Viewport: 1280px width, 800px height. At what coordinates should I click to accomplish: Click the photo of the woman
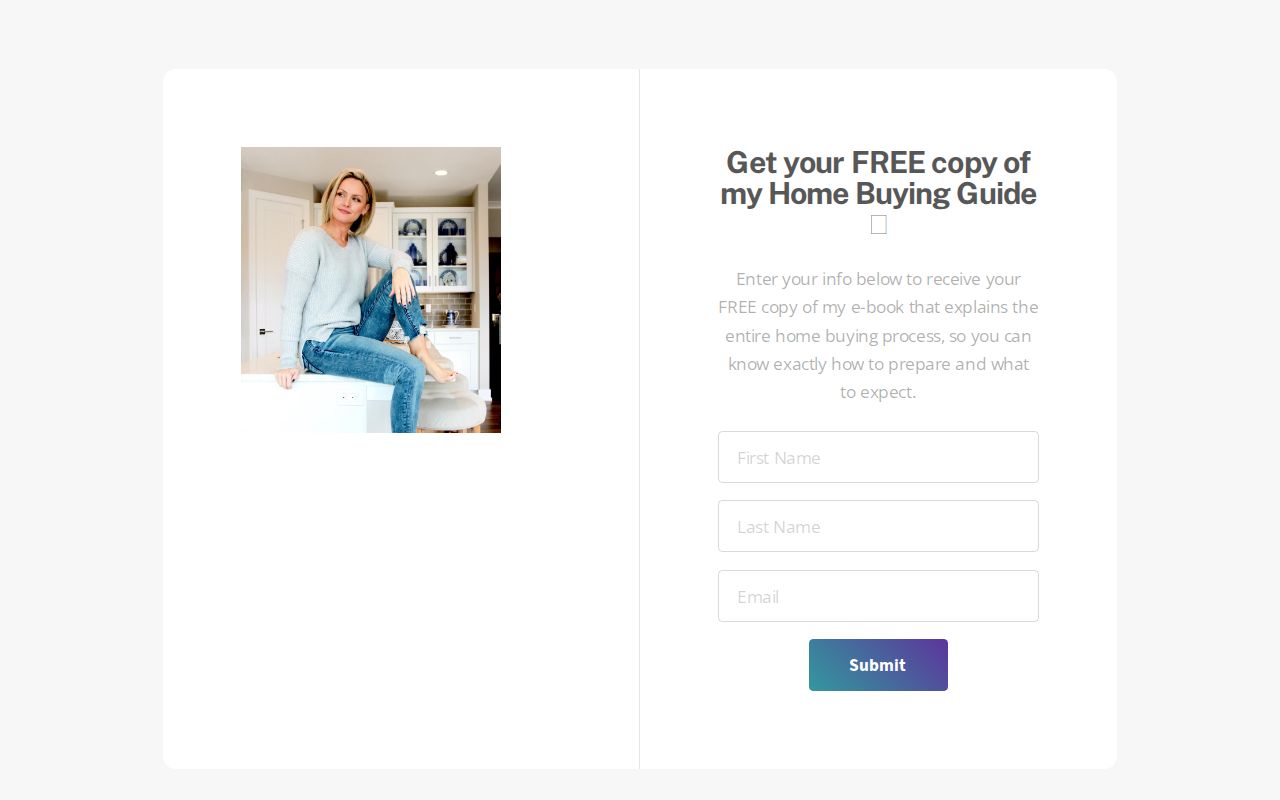pos(371,290)
